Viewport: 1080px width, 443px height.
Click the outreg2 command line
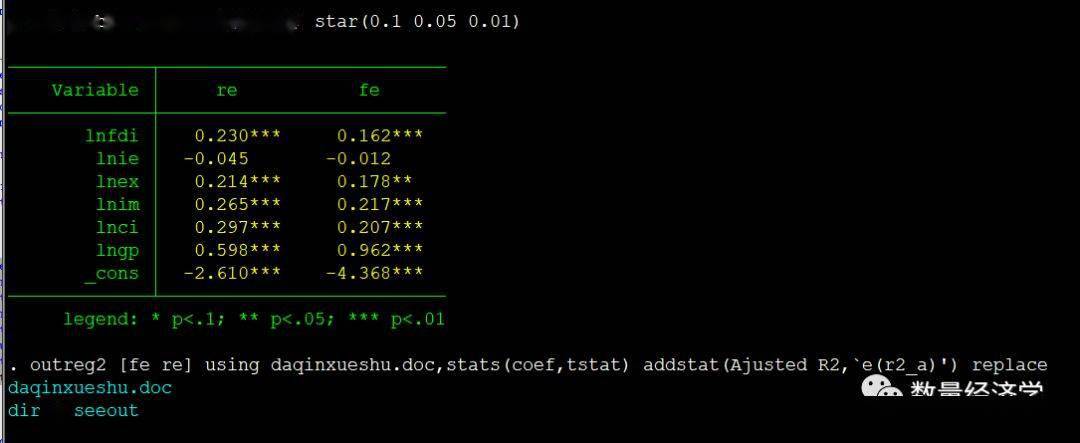(x=528, y=365)
